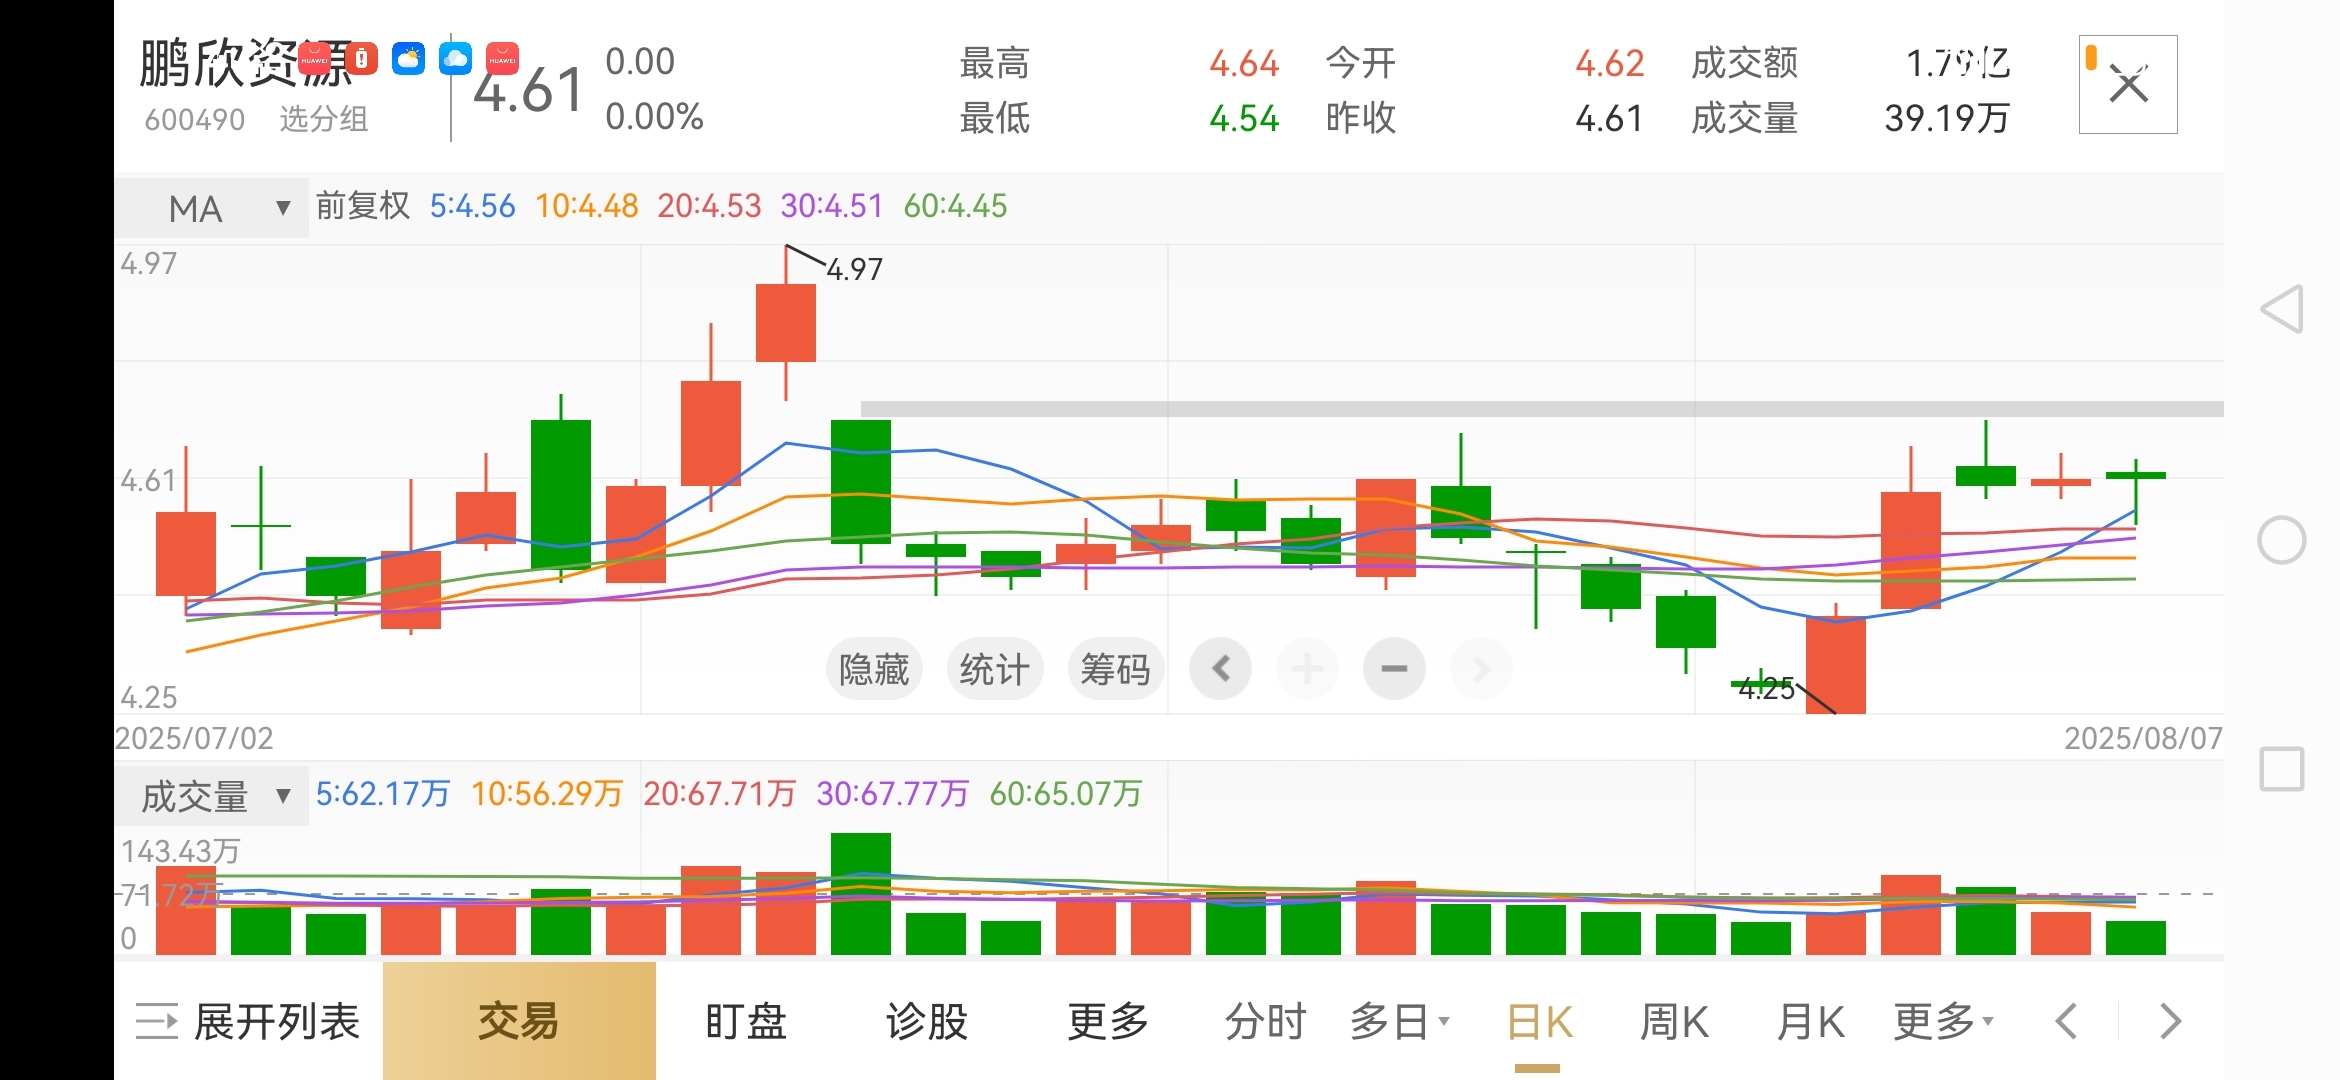Image resolution: width=2340 pixels, height=1080 pixels.
Task: Tap the MA5 value 5:4.56
Action: [473, 206]
